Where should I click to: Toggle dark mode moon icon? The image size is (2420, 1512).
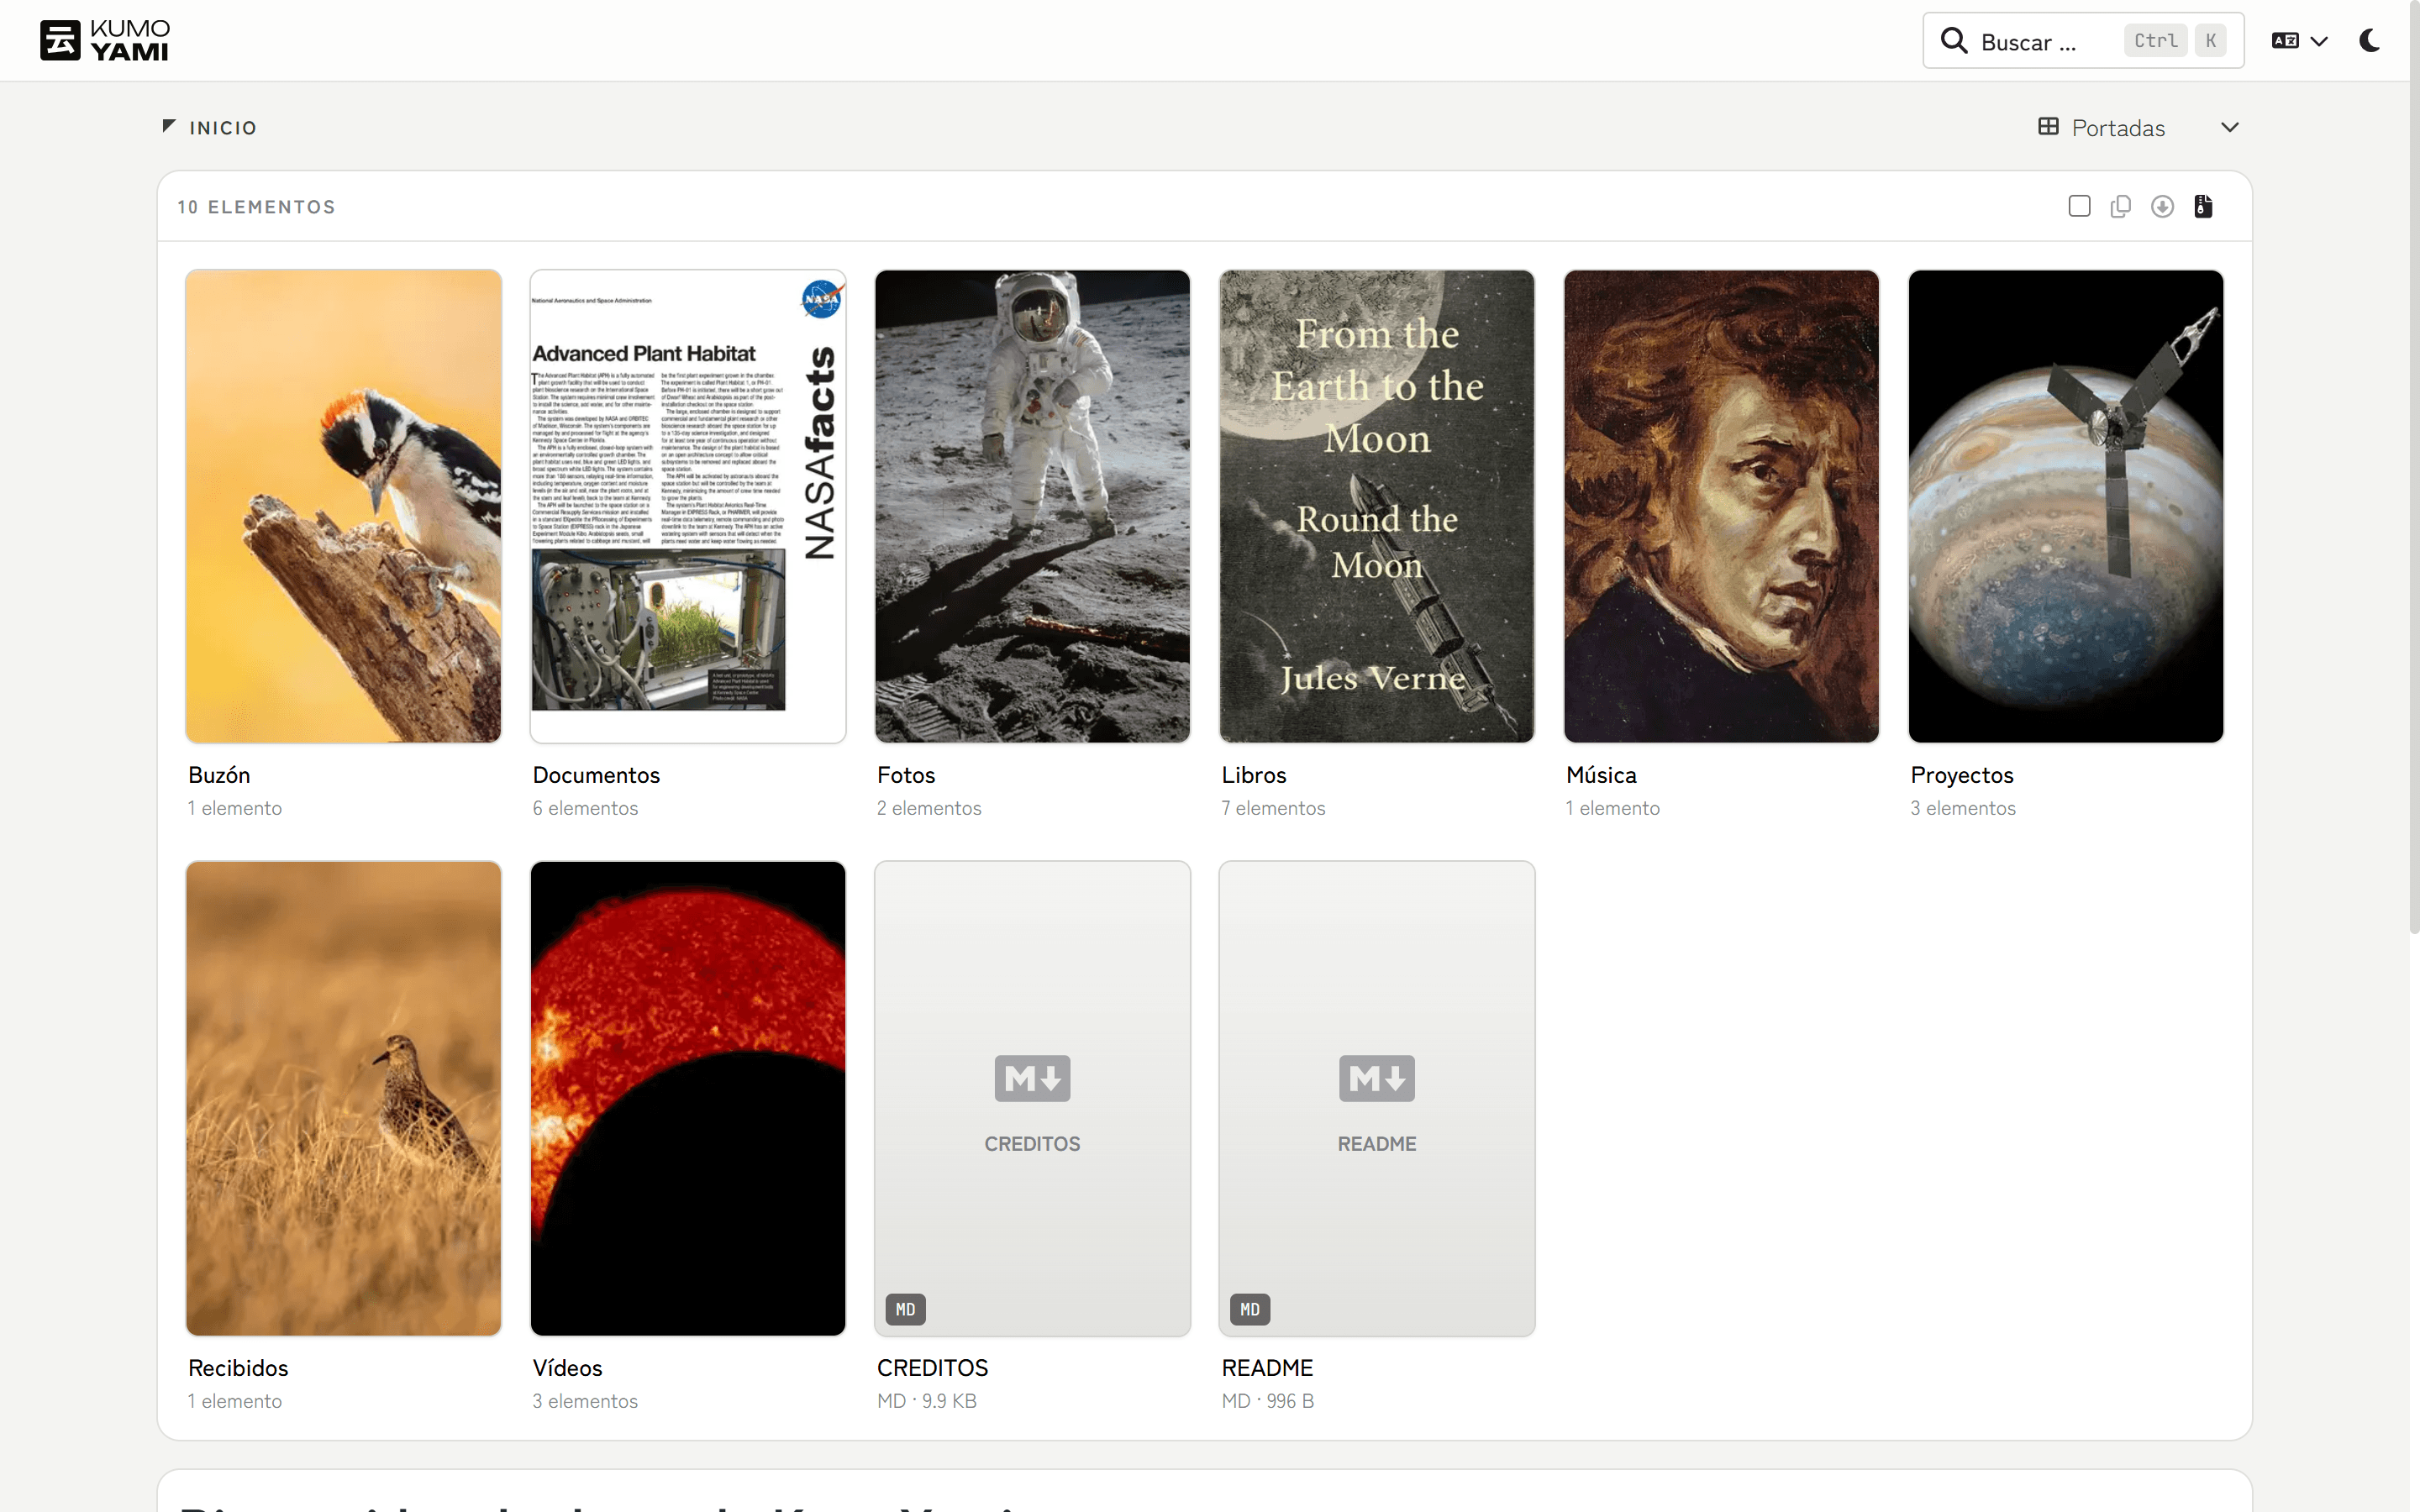(2370, 41)
